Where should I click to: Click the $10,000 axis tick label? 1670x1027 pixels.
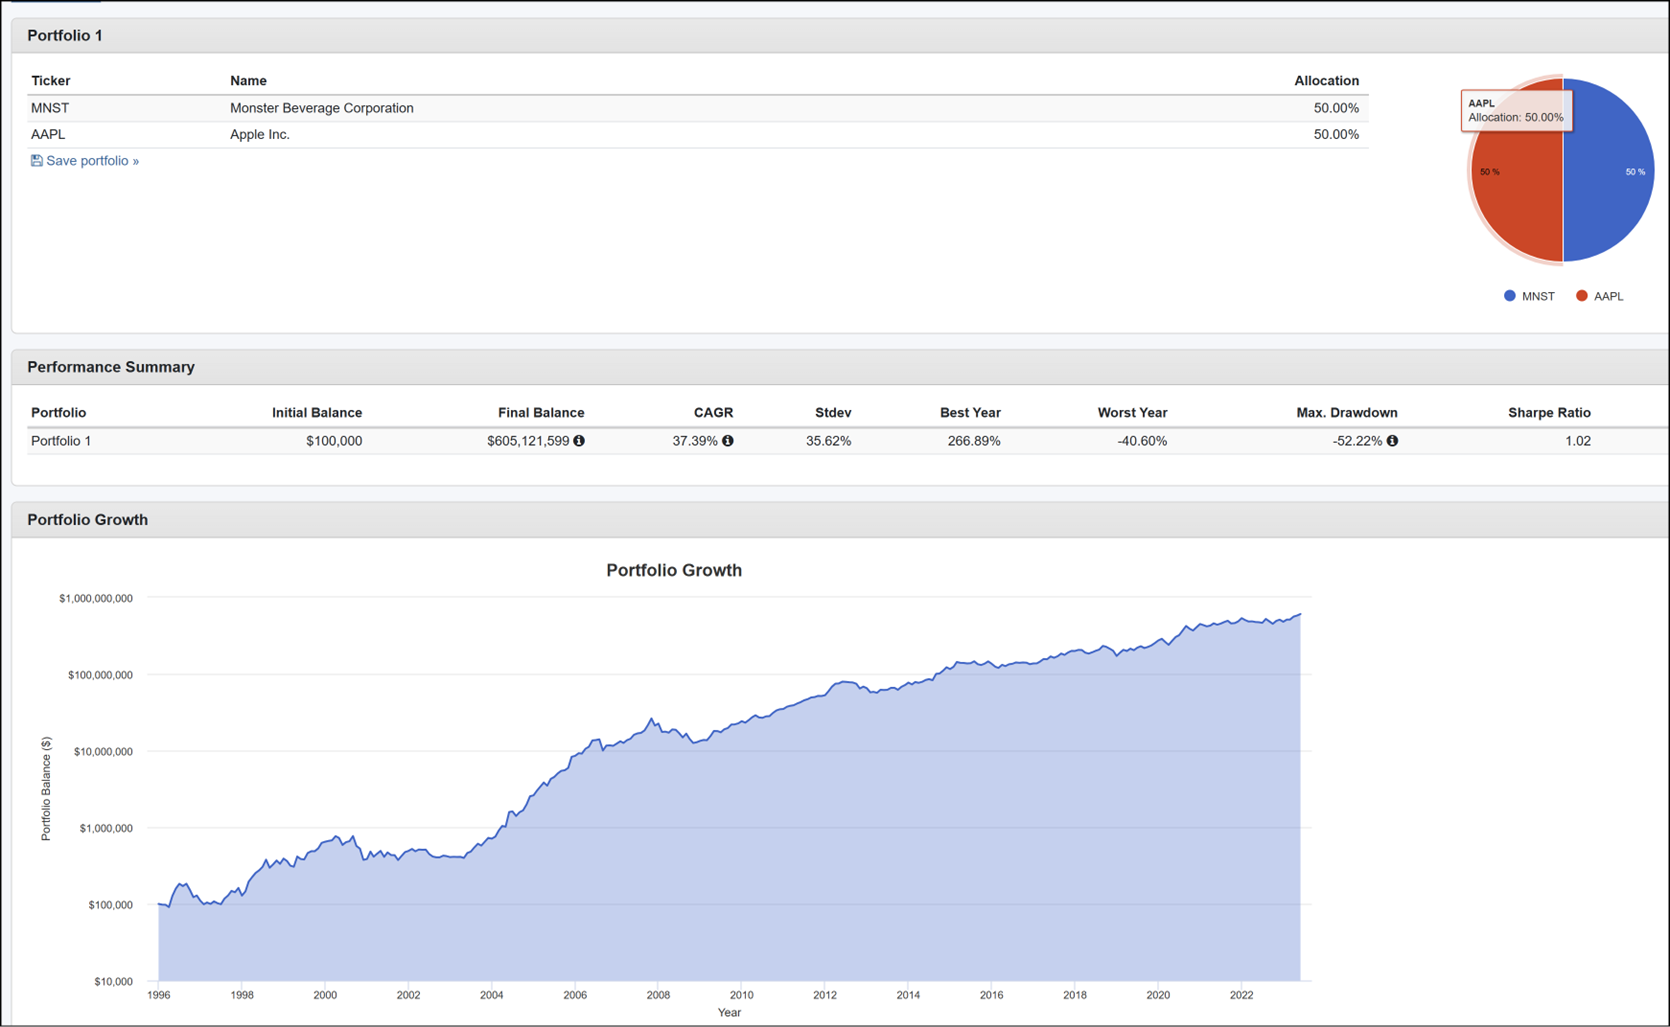113,982
